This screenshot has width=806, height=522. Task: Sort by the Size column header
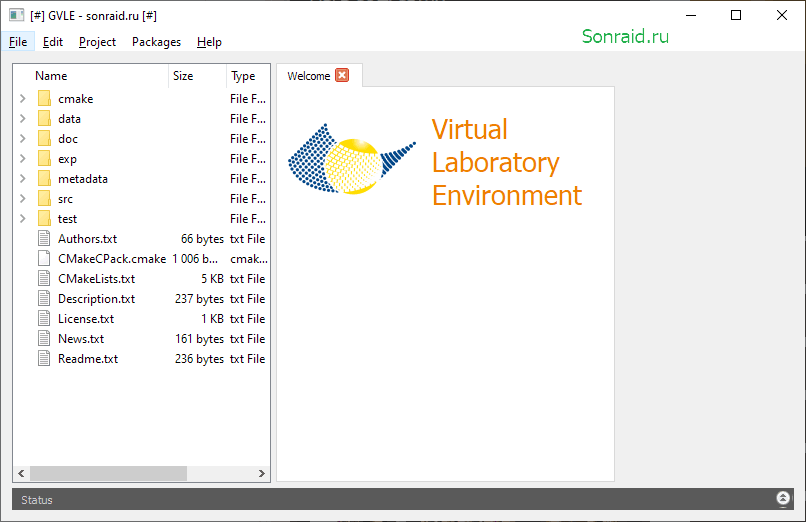[x=197, y=76]
